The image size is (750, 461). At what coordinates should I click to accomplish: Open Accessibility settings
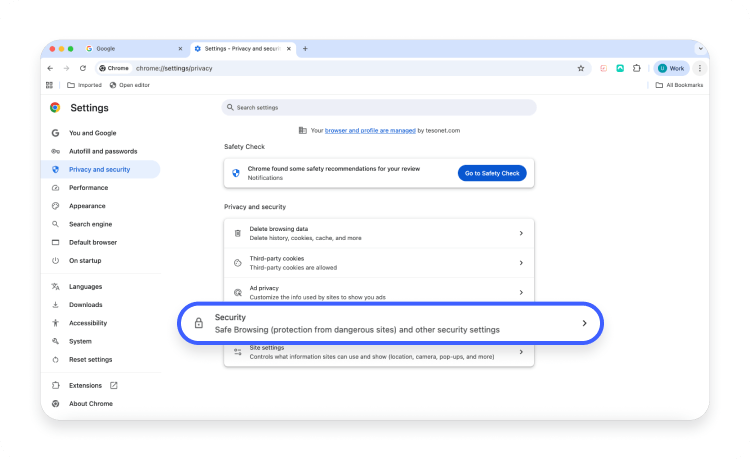point(88,323)
